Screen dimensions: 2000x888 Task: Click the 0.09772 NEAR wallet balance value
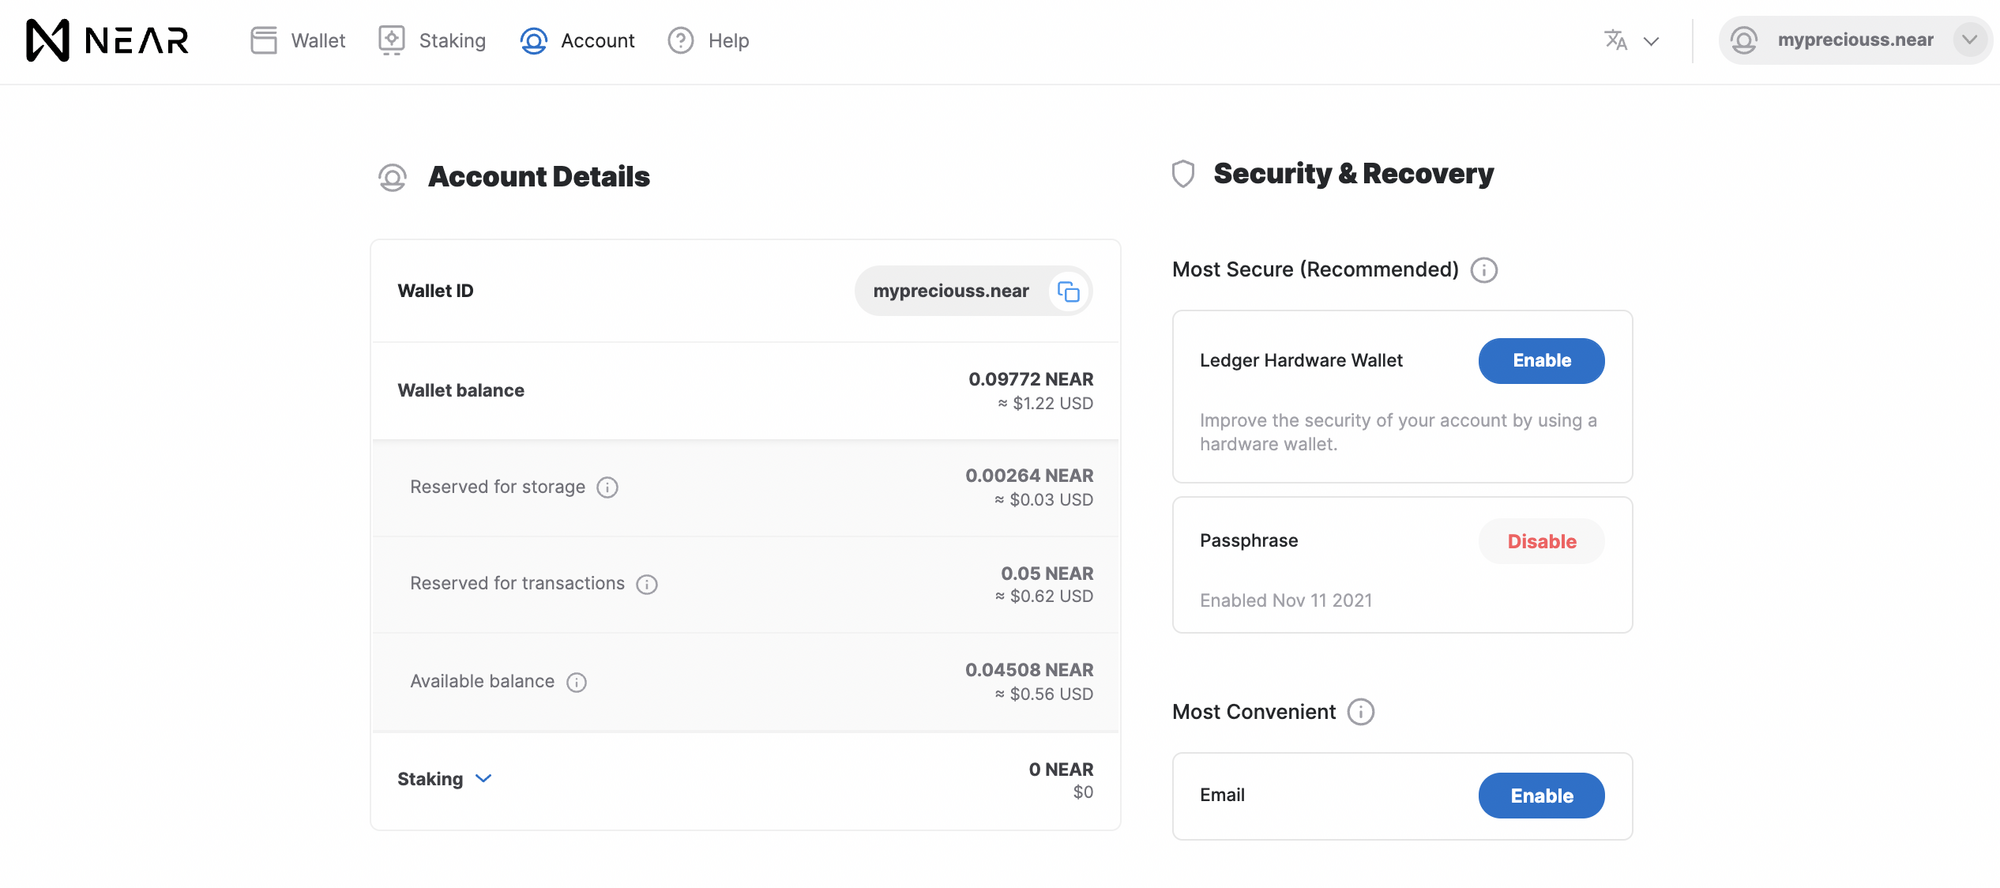coord(1031,379)
